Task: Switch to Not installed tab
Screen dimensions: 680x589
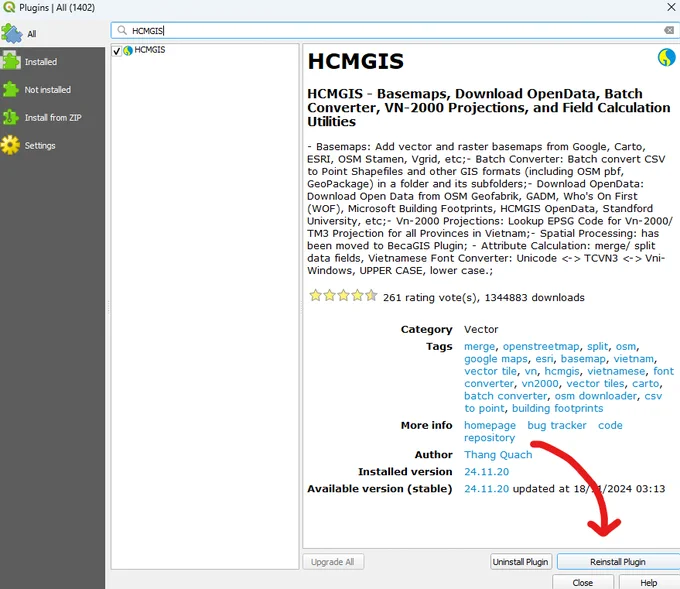Action: 52,90
